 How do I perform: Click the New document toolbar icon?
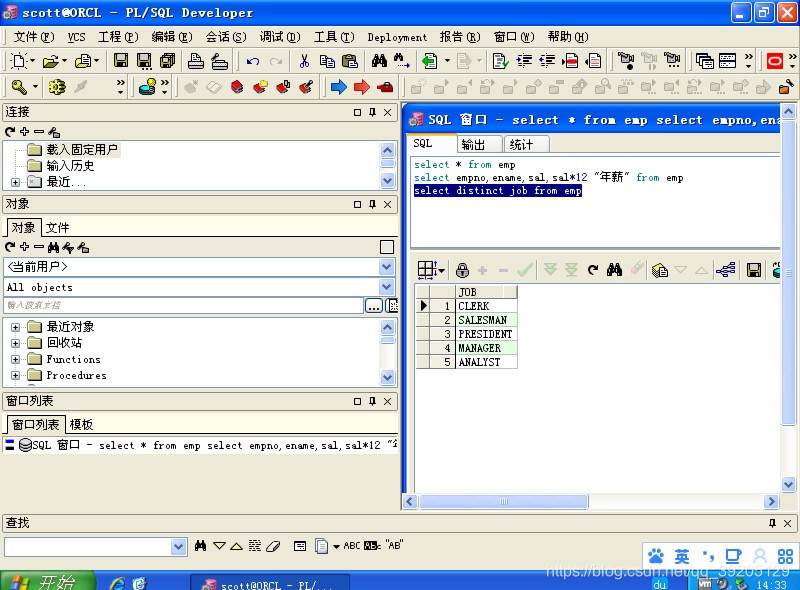pyautogui.click(x=18, y=61)
